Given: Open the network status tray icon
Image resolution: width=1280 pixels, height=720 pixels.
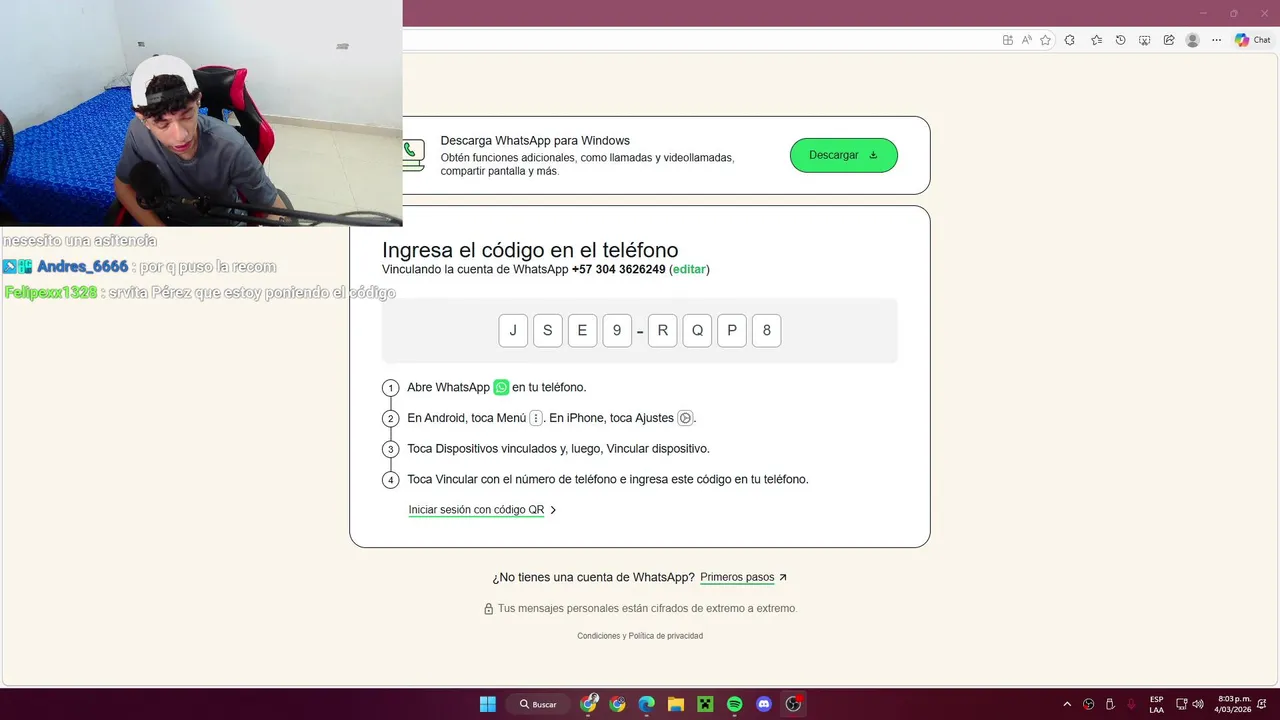Looking at the screenshot, I should point(1181,704).
